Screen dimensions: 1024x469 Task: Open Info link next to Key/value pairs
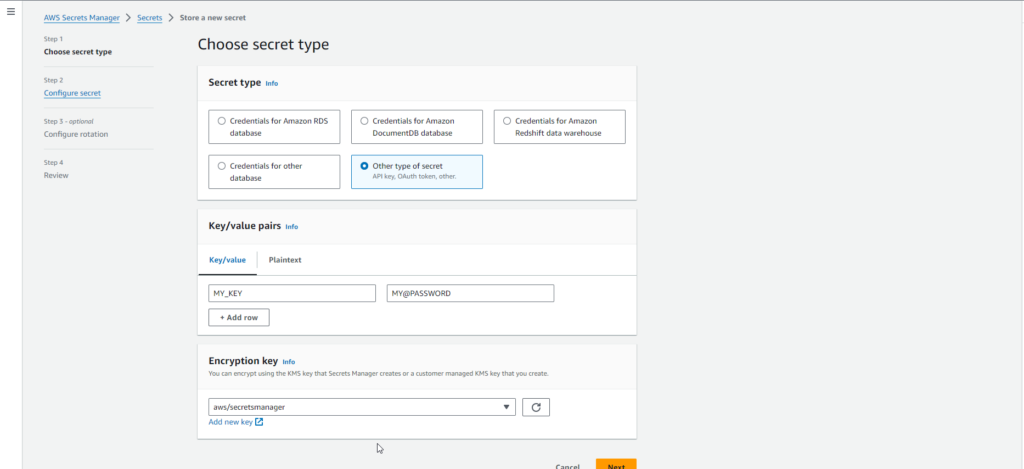coord(291,227)
